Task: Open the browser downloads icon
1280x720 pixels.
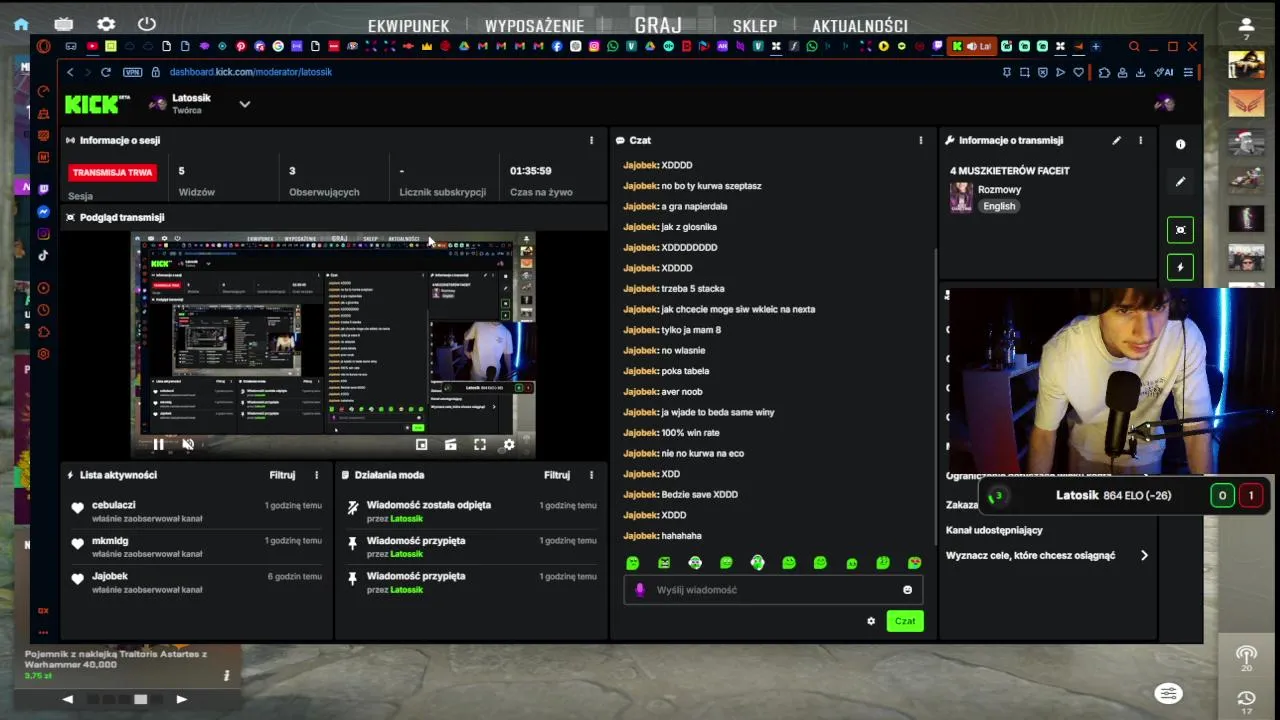Action: 1140,72
